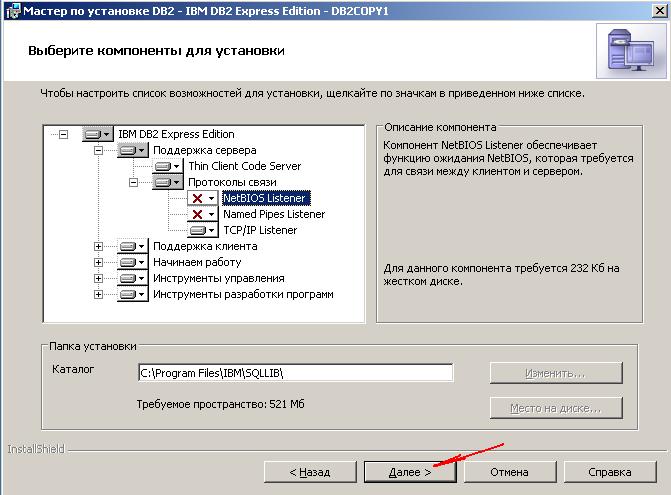Viewport: 671px width, 495px height.
Task: Open install-state dropdown for Поддержка сервера
Action: (133, 150)
